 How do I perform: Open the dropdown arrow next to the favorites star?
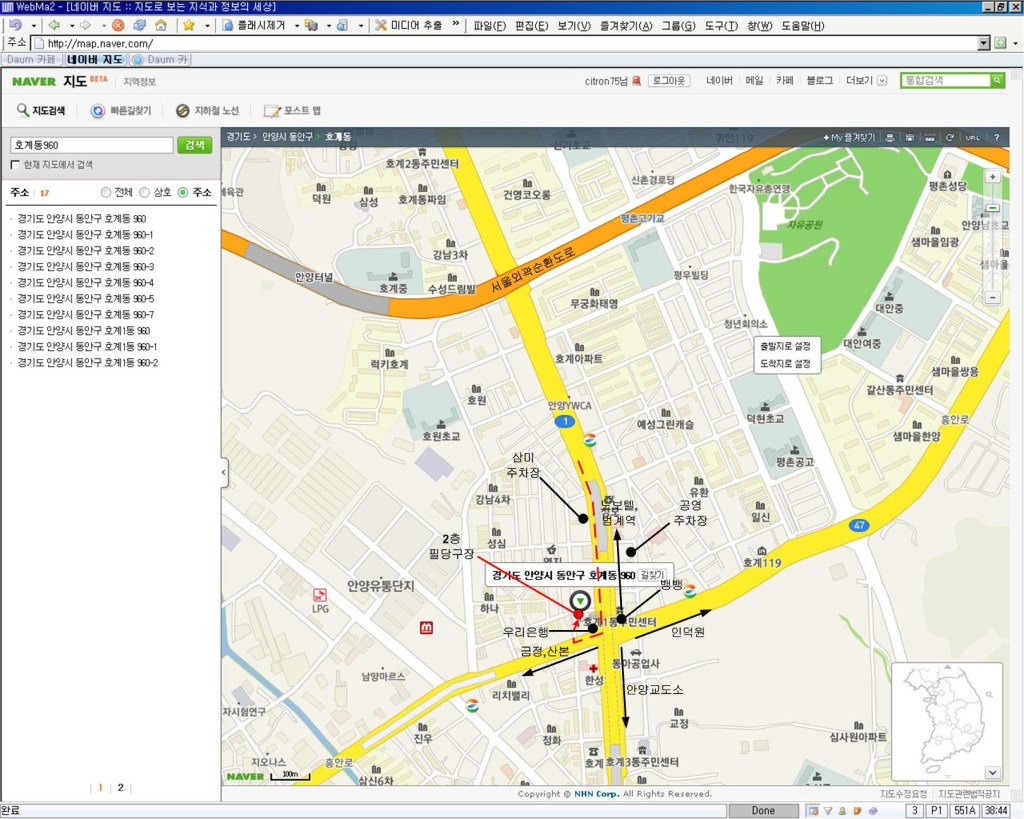tap(207, 25)
